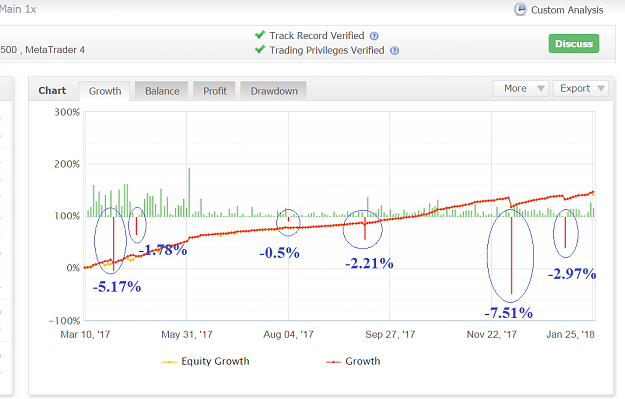
Task: Click the May 31, '17 axis label
Action: [187, 334]
